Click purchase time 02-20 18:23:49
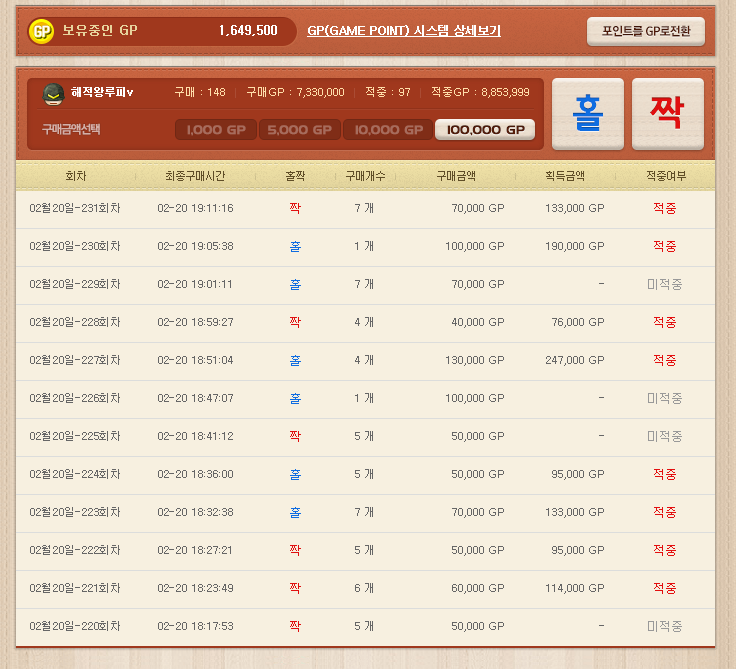736x669 pixels. [x=195, y=589]
